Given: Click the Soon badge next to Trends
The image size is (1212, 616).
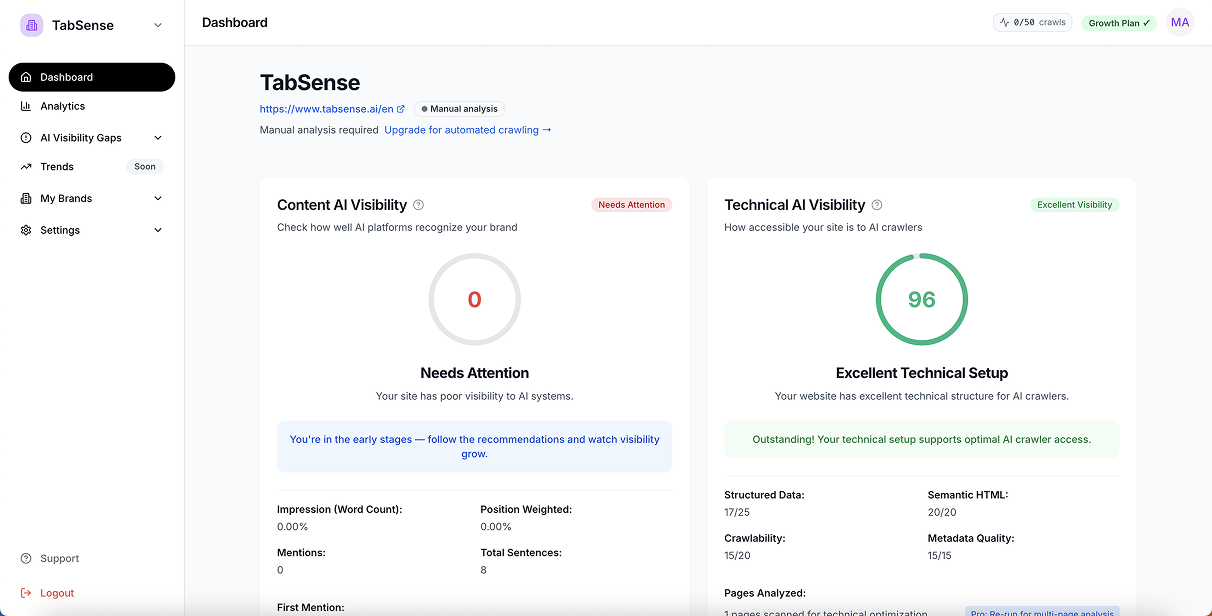Looking at the screenshot, I should pyautogui.click(x=145, y=167).
